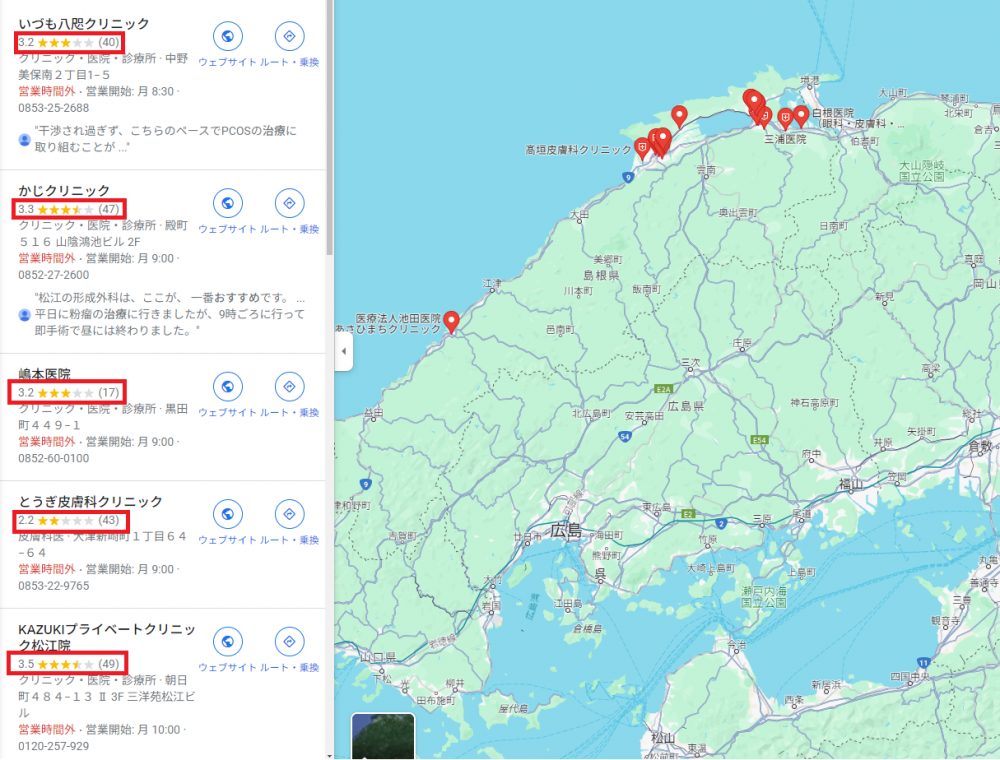Click 広島 city label on map
1000x760 pixels.
click(x=566, y=530)
